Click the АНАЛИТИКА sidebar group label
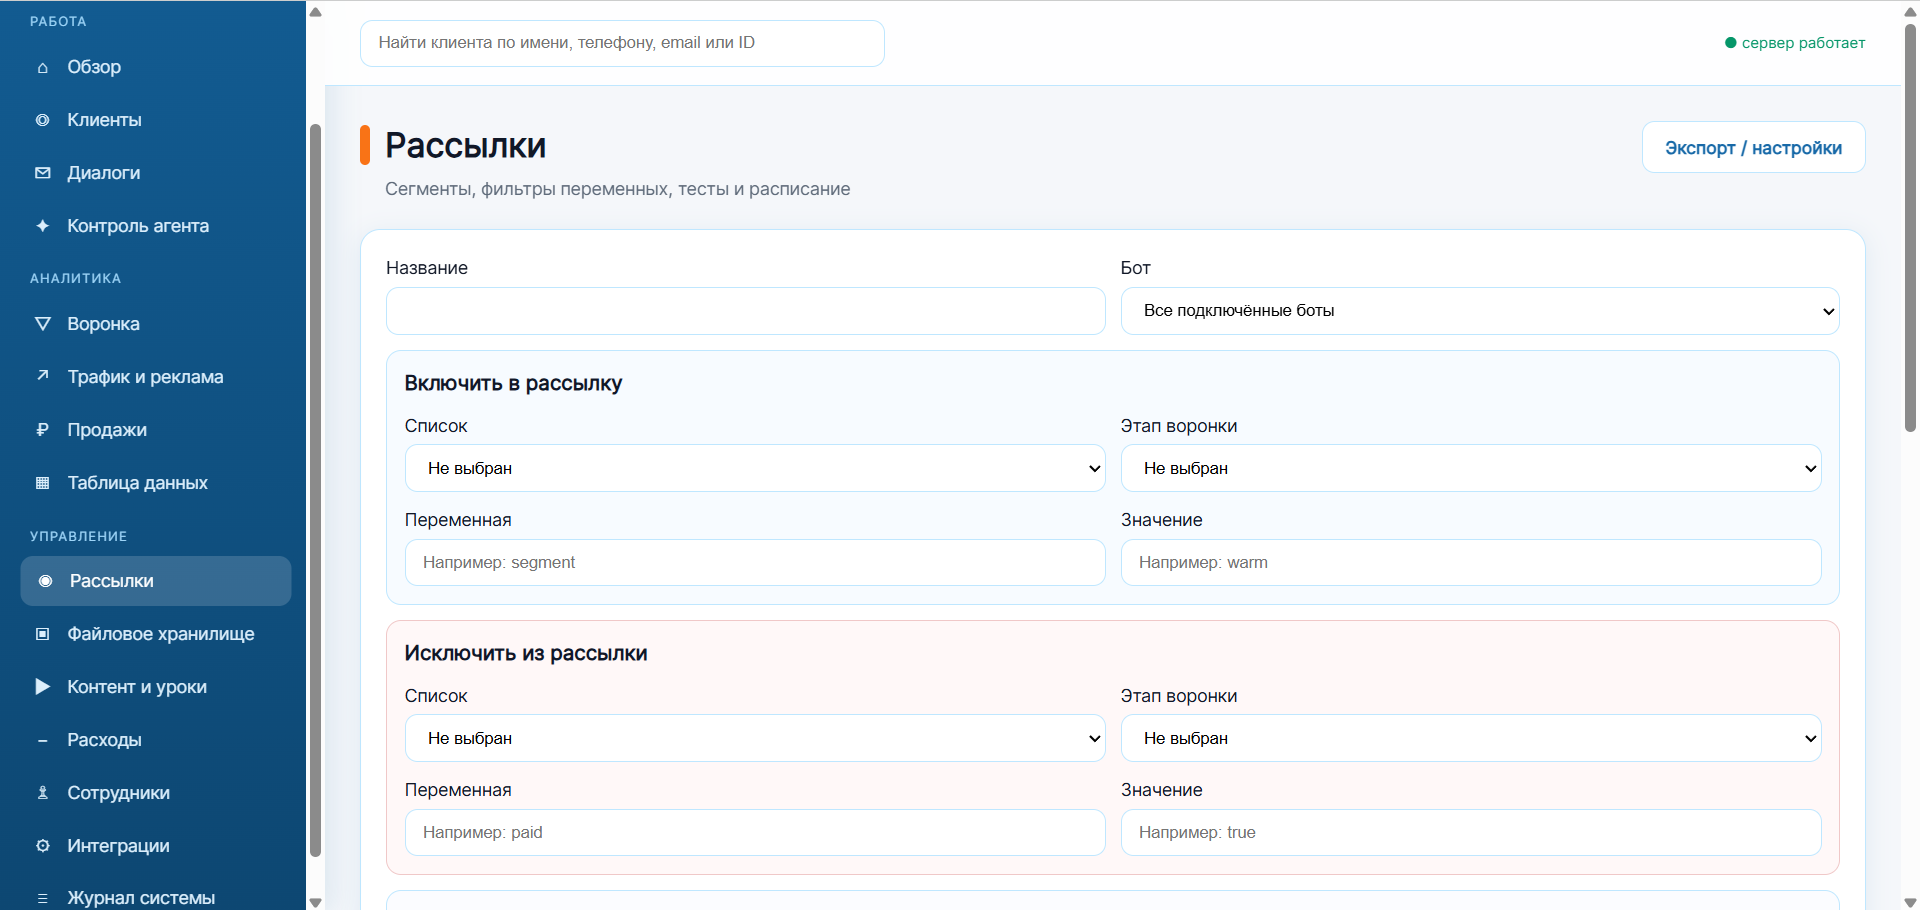Viewport: 1920px width, 910px height. click(75, 279)
